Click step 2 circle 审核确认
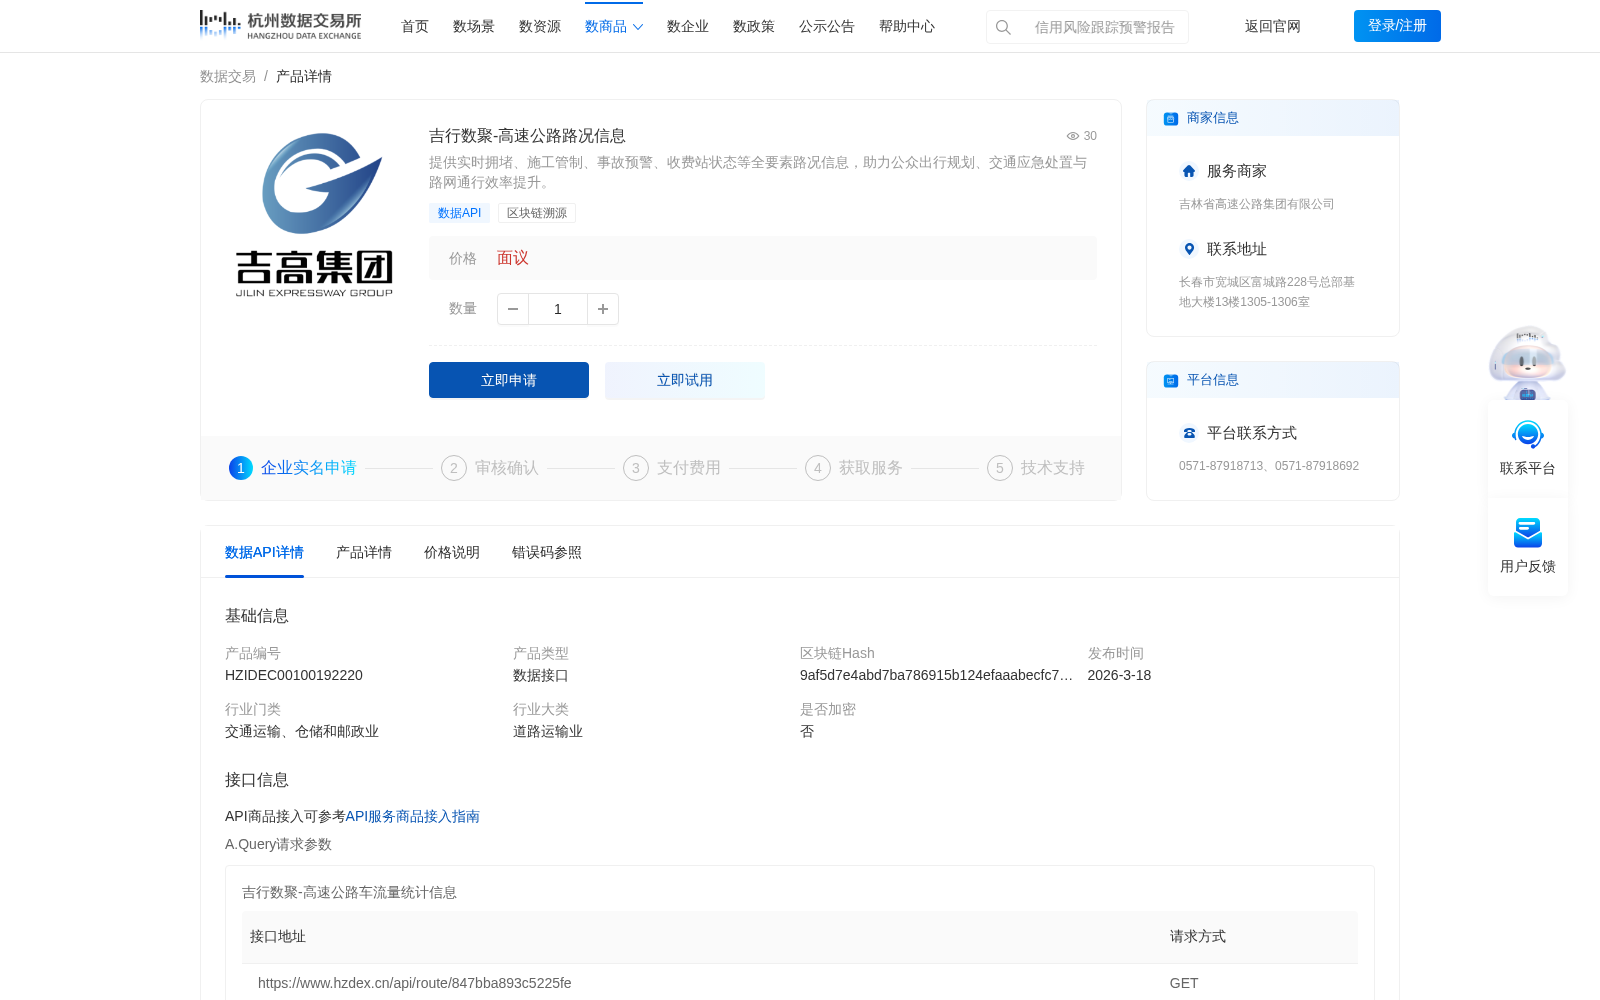This screenshot has height=1000, width=1600. (x=454, y=468)
